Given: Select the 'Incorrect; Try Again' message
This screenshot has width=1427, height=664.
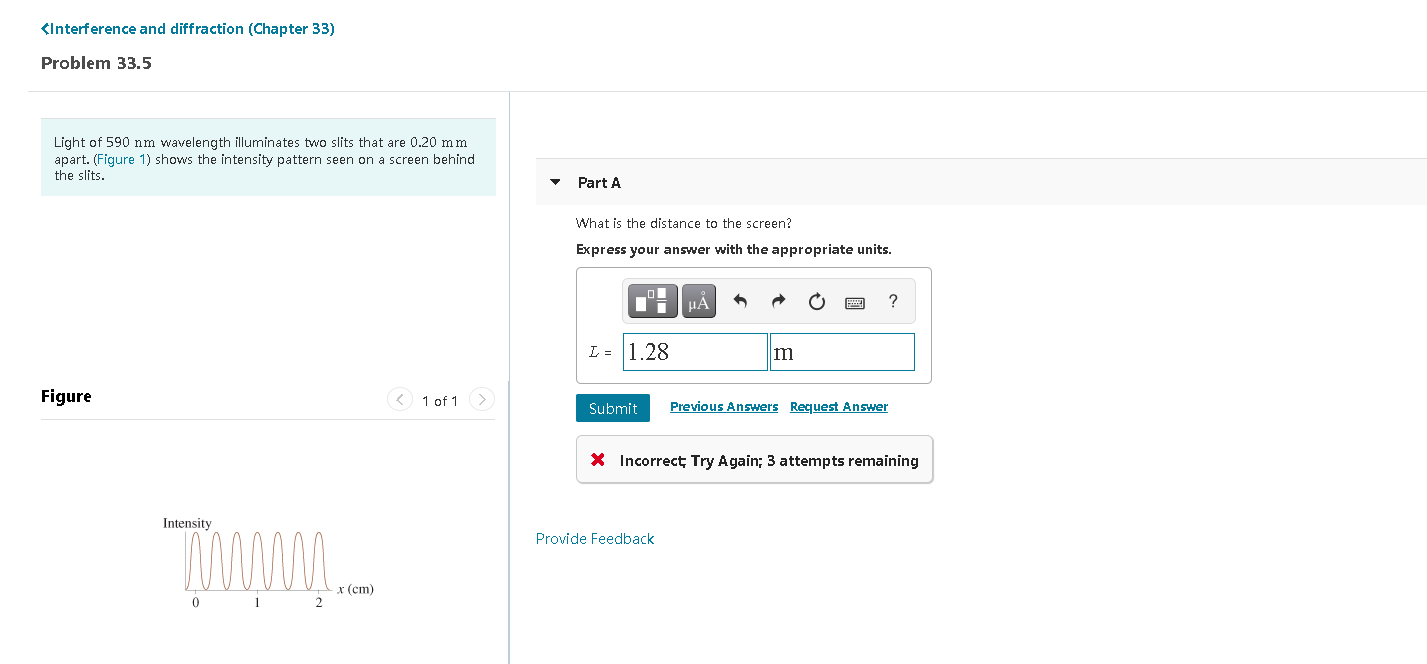Looking at the screenshot, I should (x=769, y=461).
